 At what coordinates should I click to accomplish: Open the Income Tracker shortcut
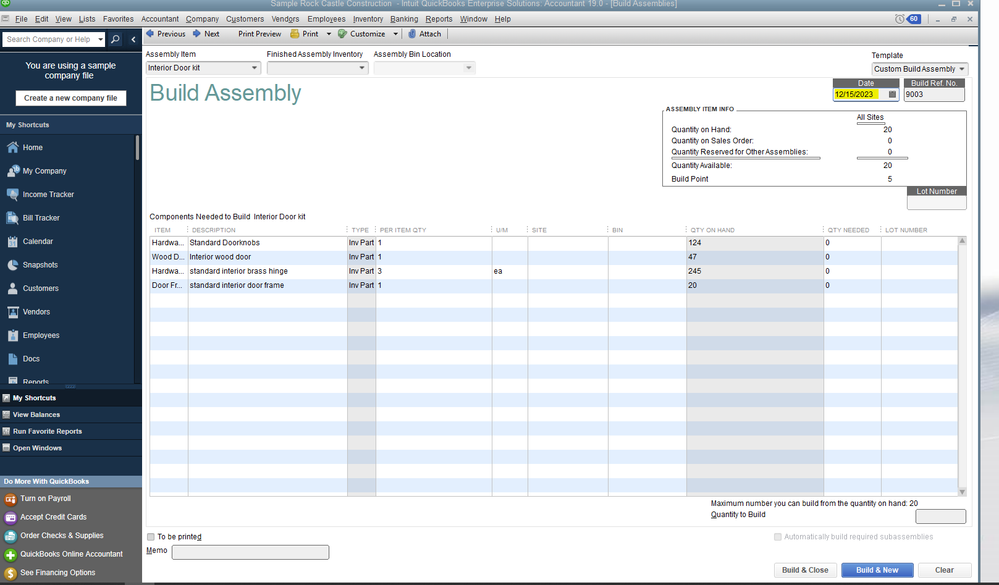coord(41,194)
